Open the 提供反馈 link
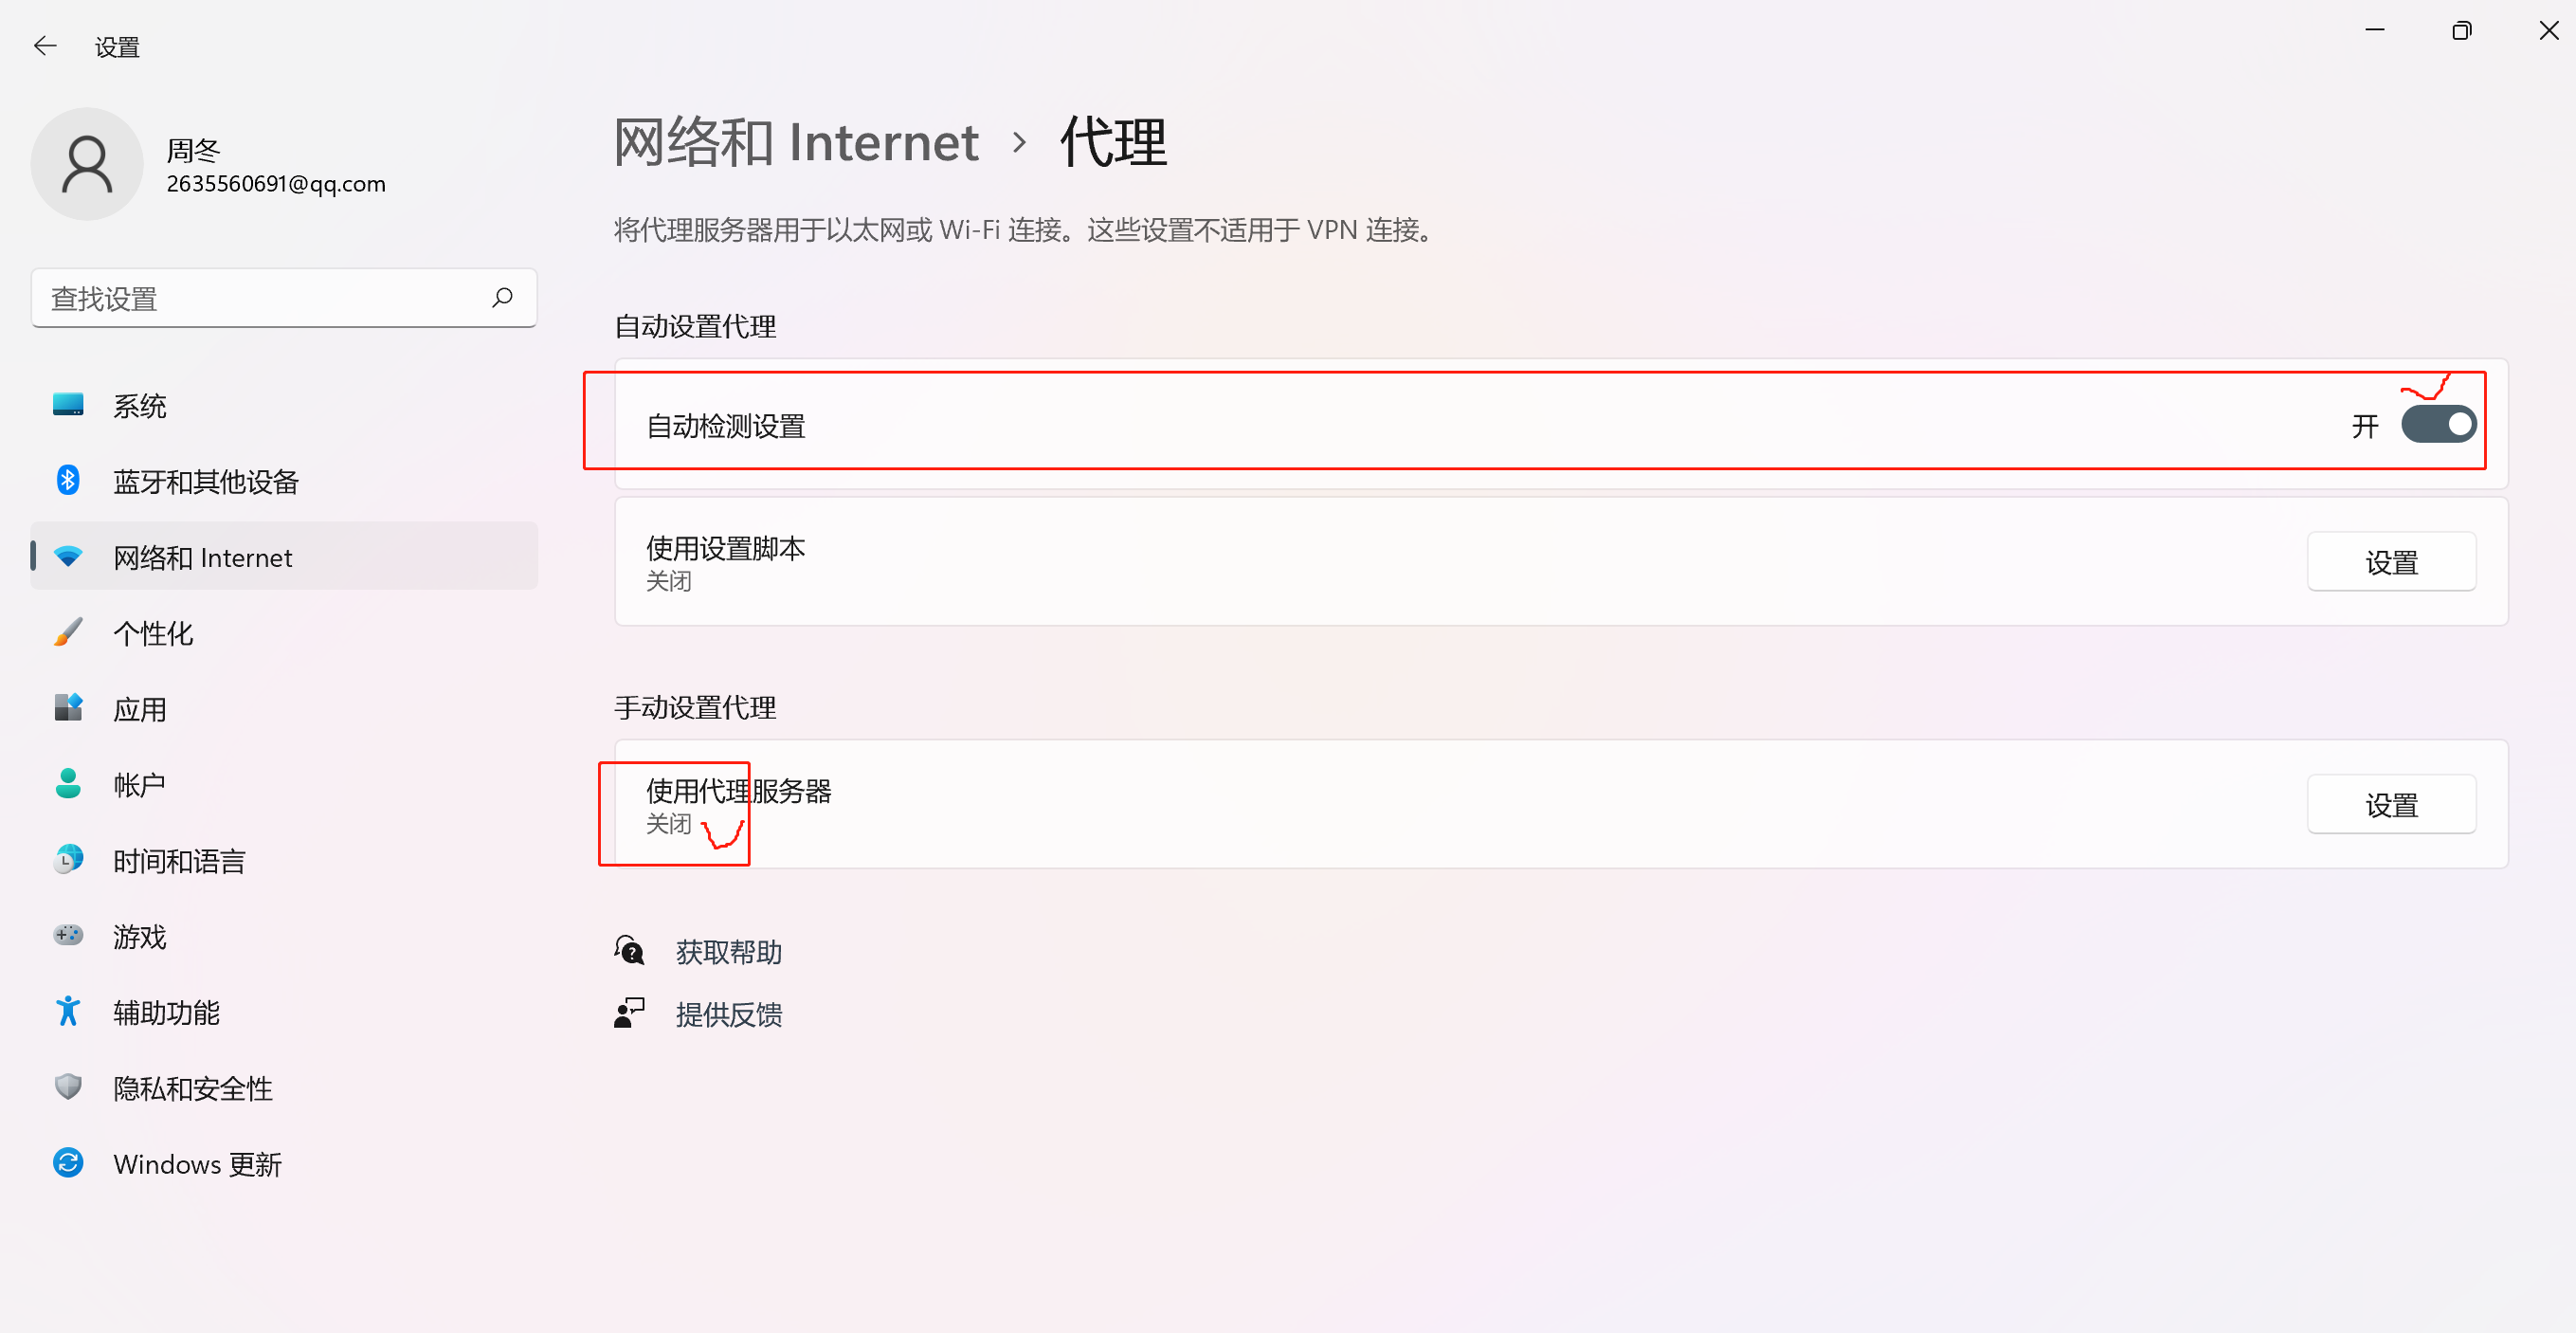The image size is (2576, 1333). pyautogui.click(x=728, y=1015)
